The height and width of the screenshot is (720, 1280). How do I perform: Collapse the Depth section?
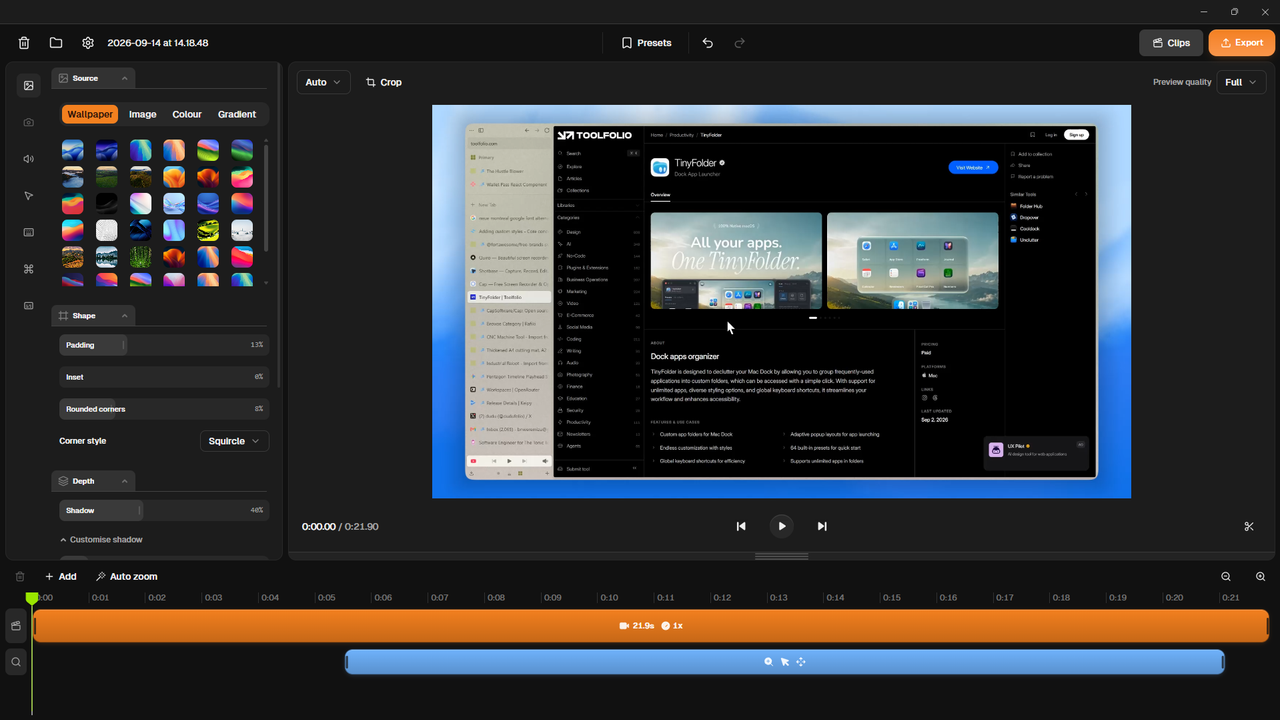pos(93,481)
